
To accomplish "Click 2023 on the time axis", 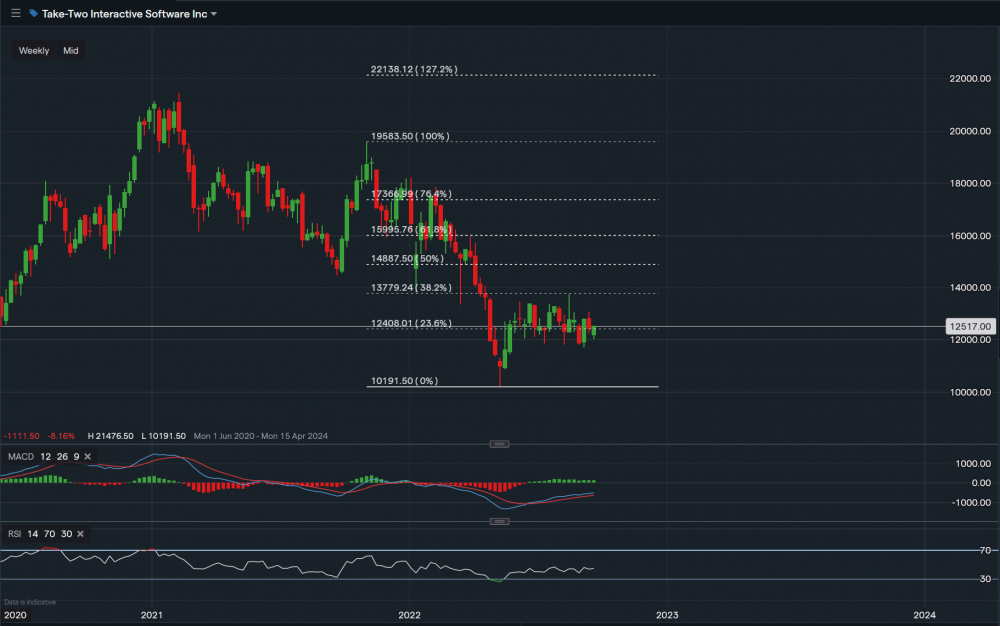I will (x=668, y=616).
